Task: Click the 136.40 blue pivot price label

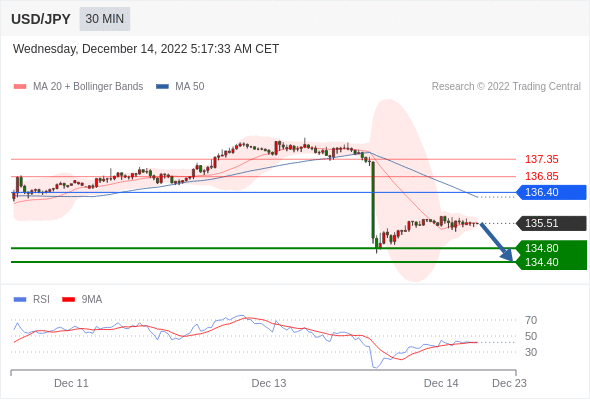Action: pos(551,192)
